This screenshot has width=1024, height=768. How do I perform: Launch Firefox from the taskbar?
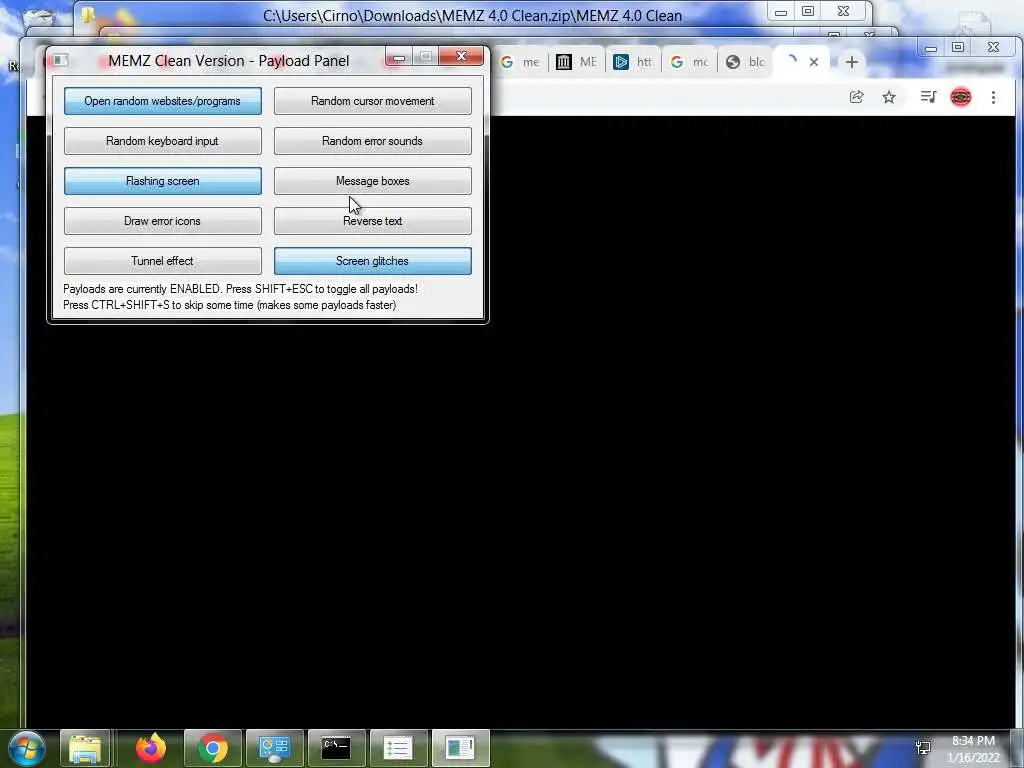(151, 748)
